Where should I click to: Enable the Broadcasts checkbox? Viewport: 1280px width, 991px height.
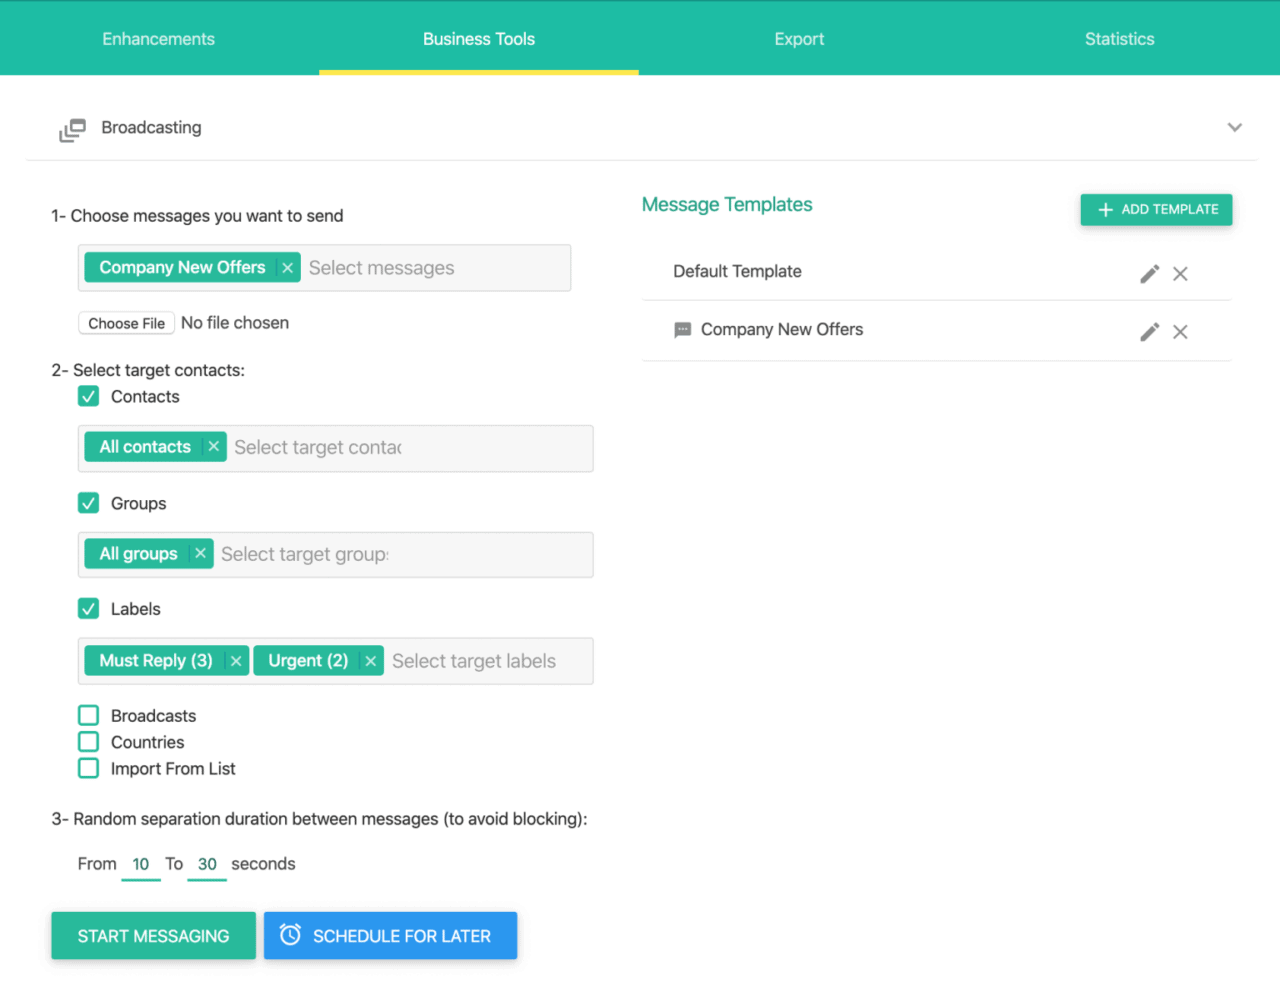[89, 715]
